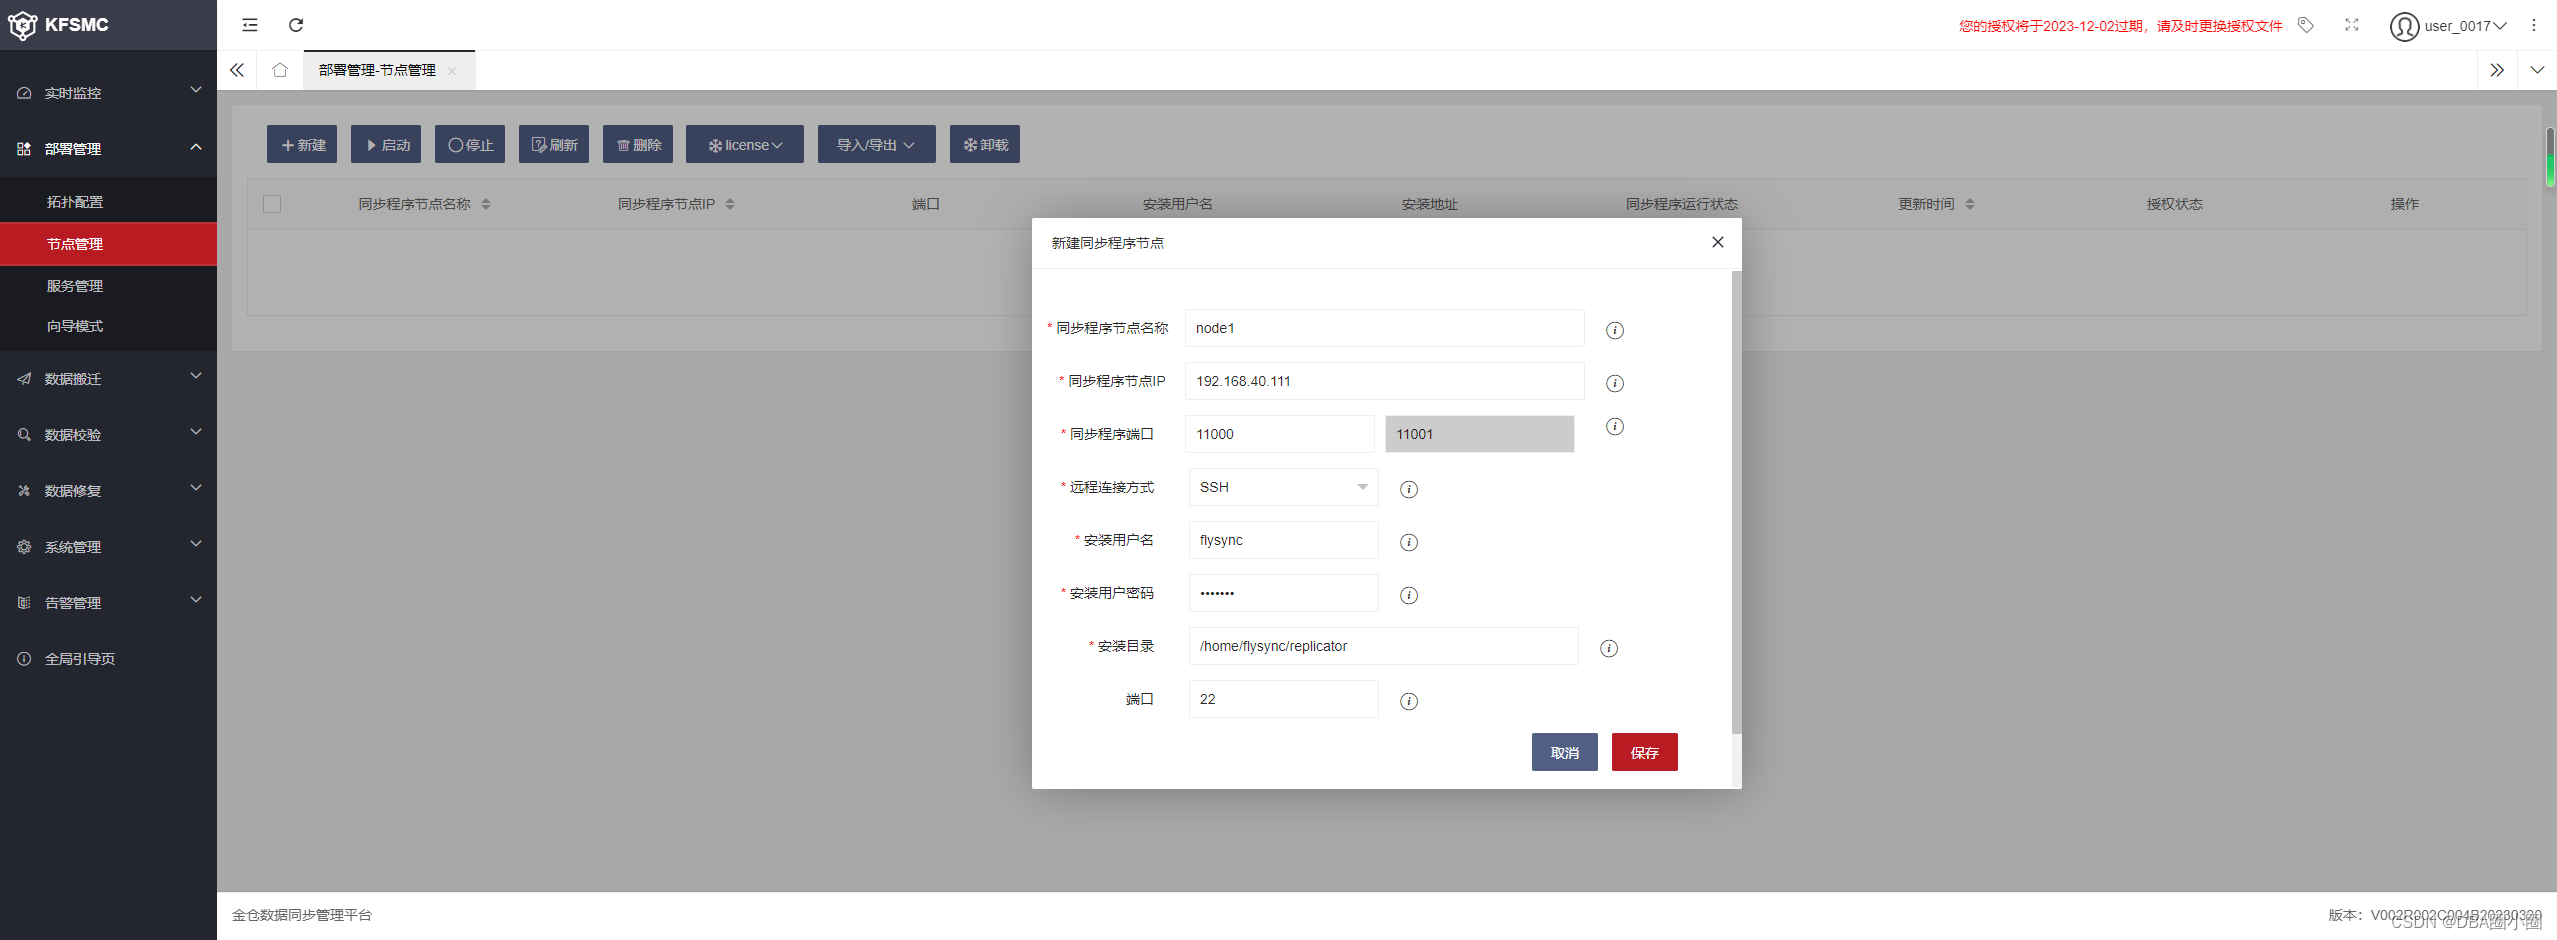Image resolution: width=2557 pixels, height=940 pixels.
Task: Focus 同步程序节点IP input field
Action: click(x=1384, y=381)
